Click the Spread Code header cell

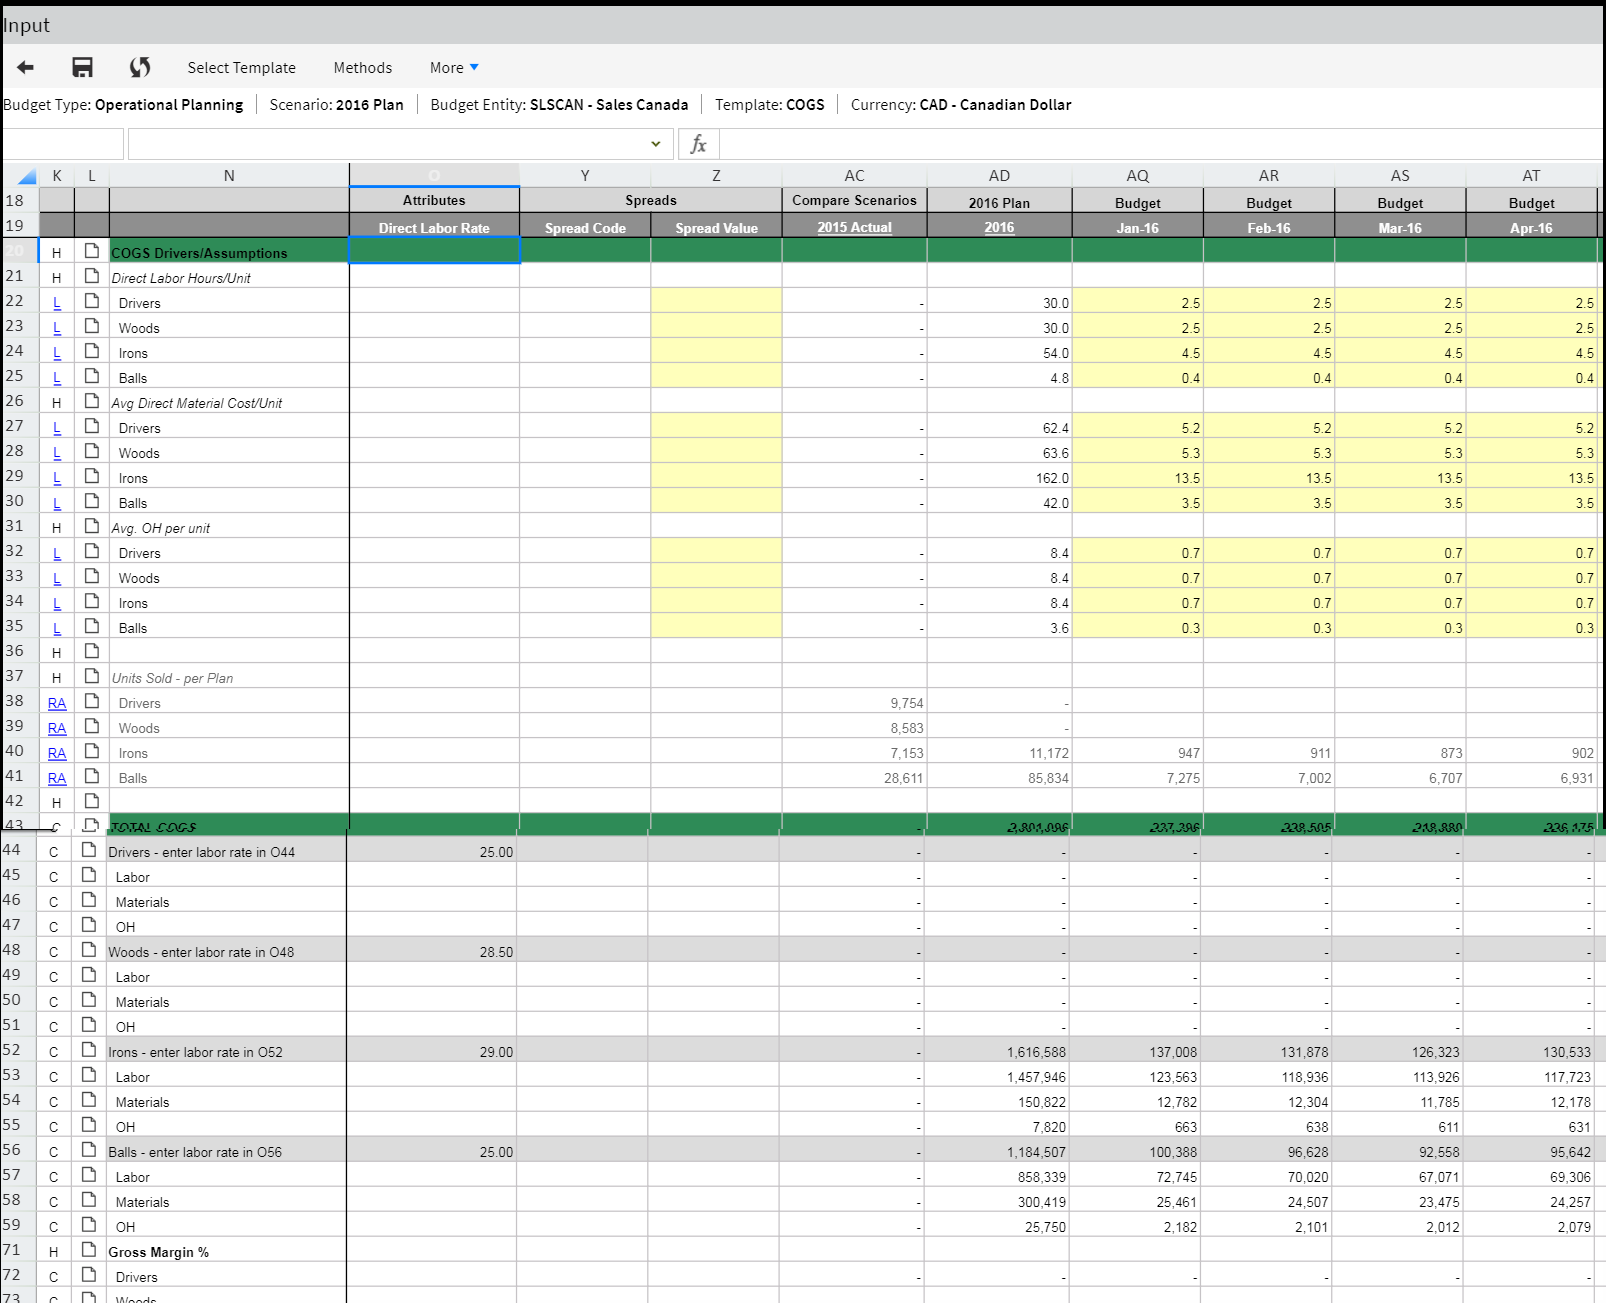tap(585, 228)
